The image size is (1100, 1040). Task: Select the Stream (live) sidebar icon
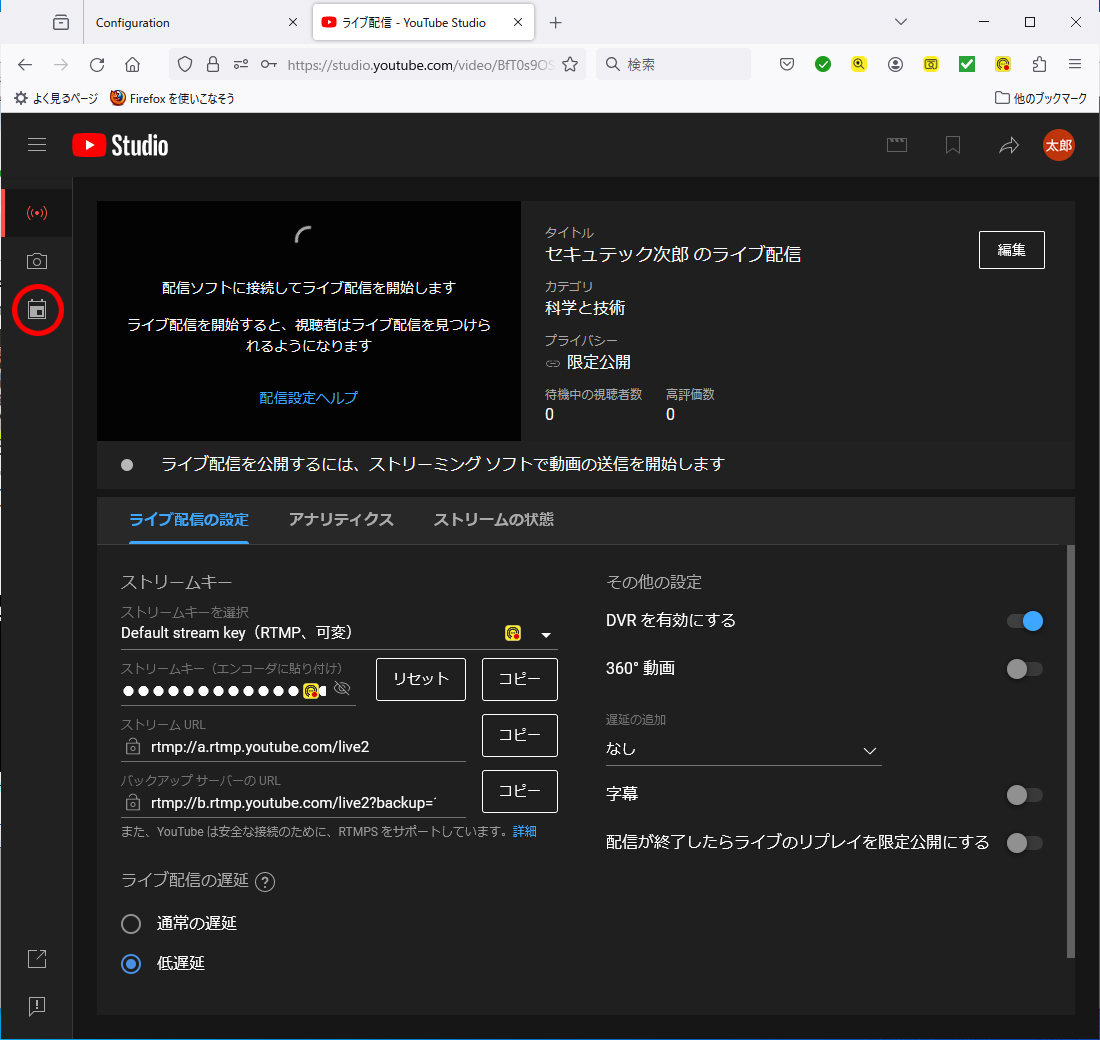pos(36,213)
